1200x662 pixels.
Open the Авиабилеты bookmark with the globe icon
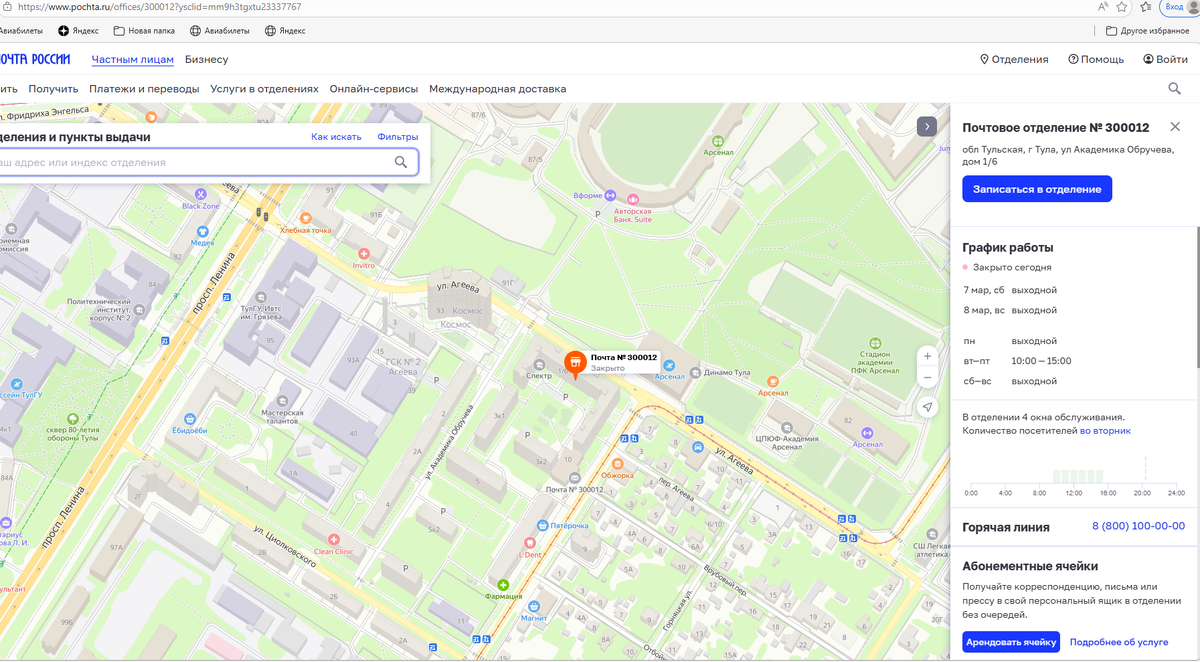coord(219,30)
